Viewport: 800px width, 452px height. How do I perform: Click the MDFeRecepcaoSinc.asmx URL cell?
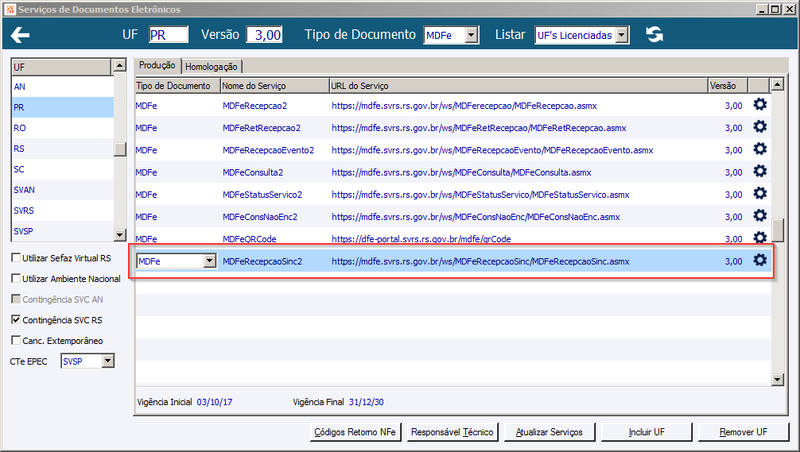pyautogui.click(x=480, y=261)
